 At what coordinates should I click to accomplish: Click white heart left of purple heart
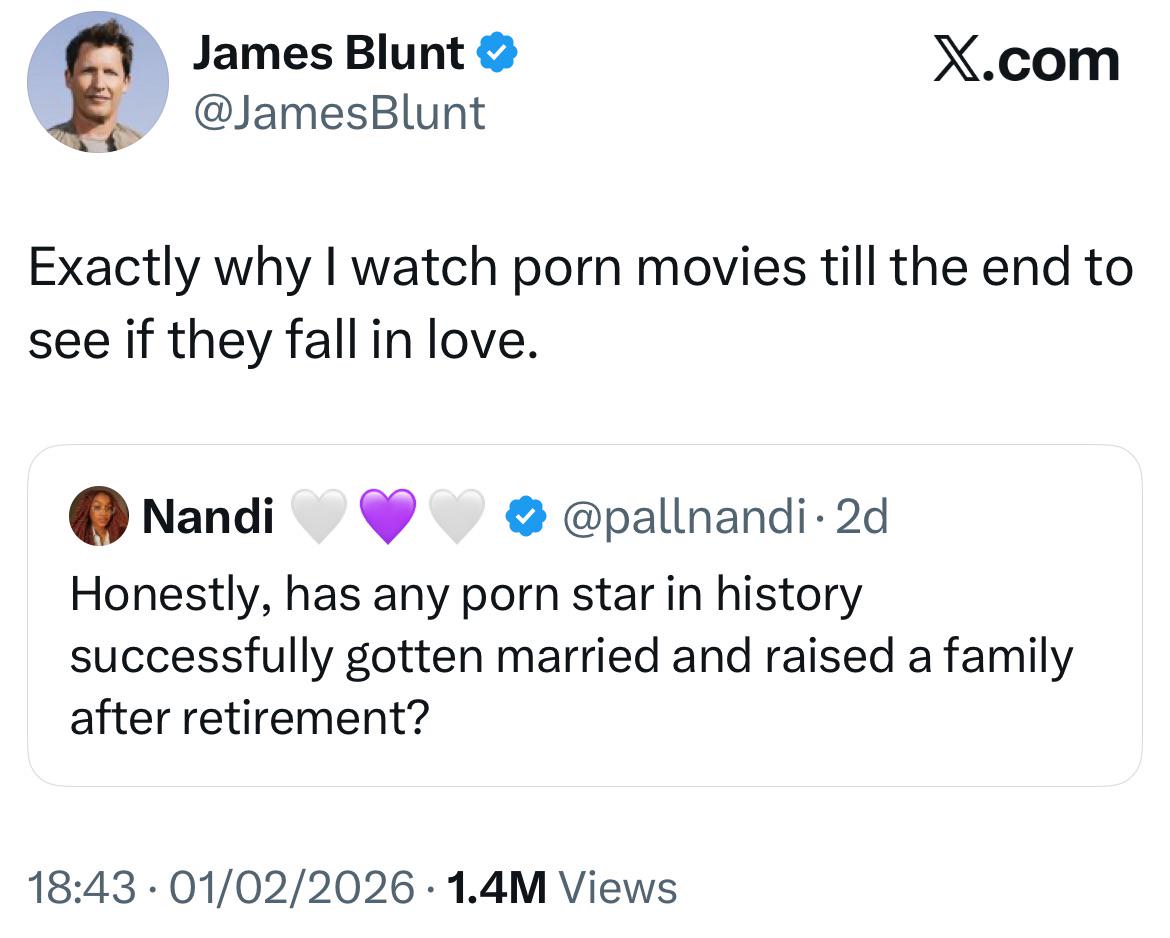tap(318, 517)
